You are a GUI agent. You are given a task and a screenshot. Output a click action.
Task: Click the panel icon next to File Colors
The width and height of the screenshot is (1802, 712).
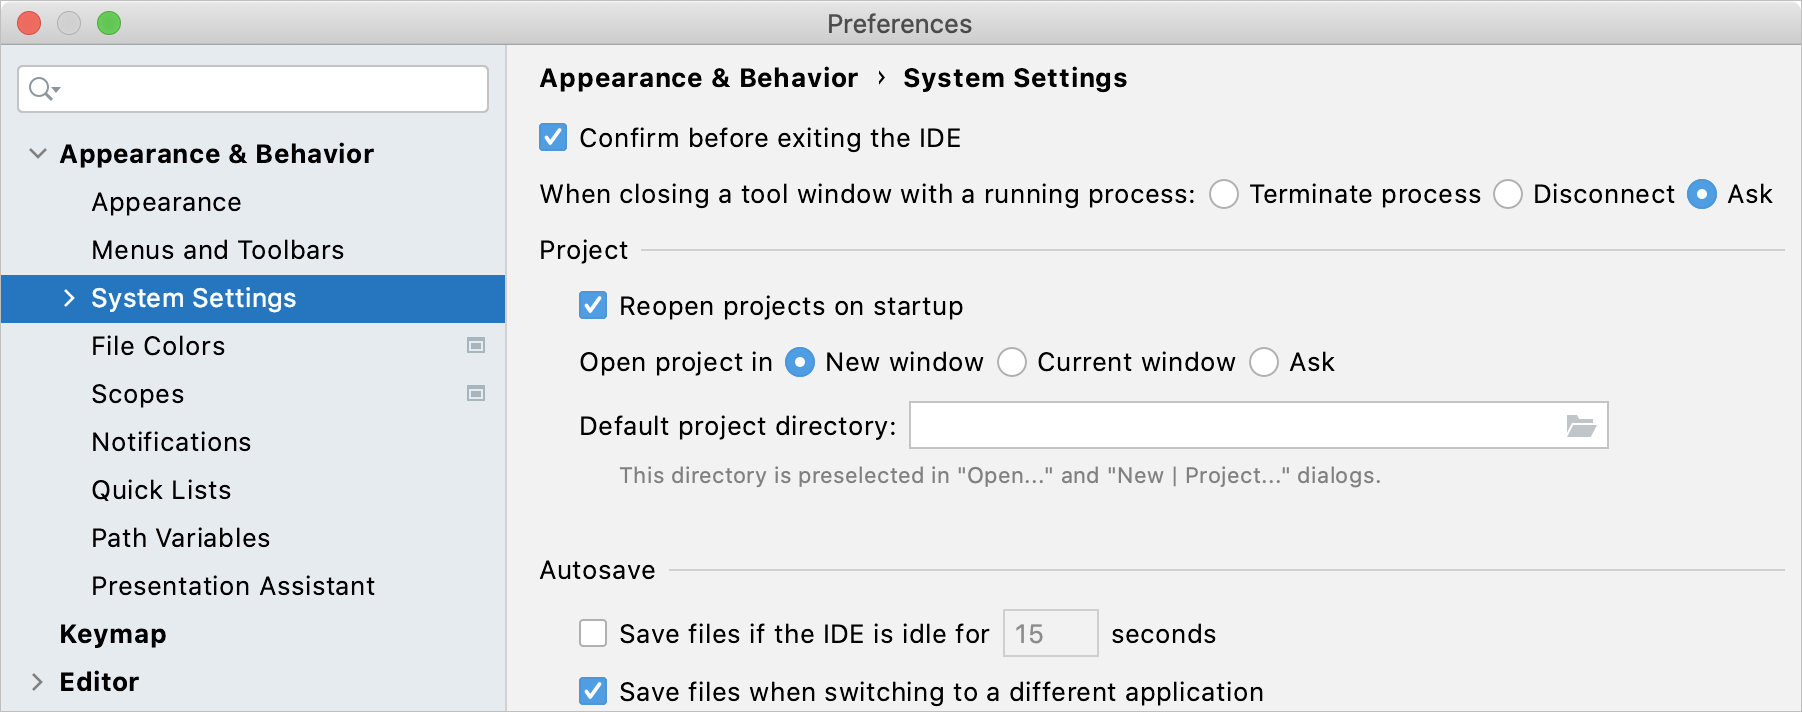pyautogui.click(x=477, y=345)
